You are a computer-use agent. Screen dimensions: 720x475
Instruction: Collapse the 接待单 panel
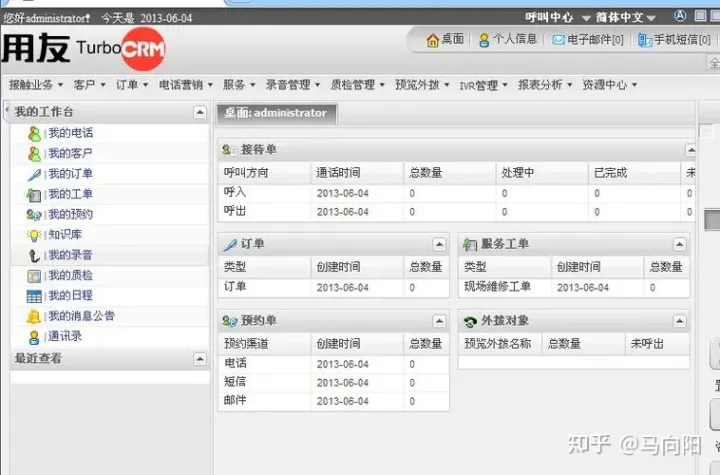pyautogui.click(x=691, y=150)
